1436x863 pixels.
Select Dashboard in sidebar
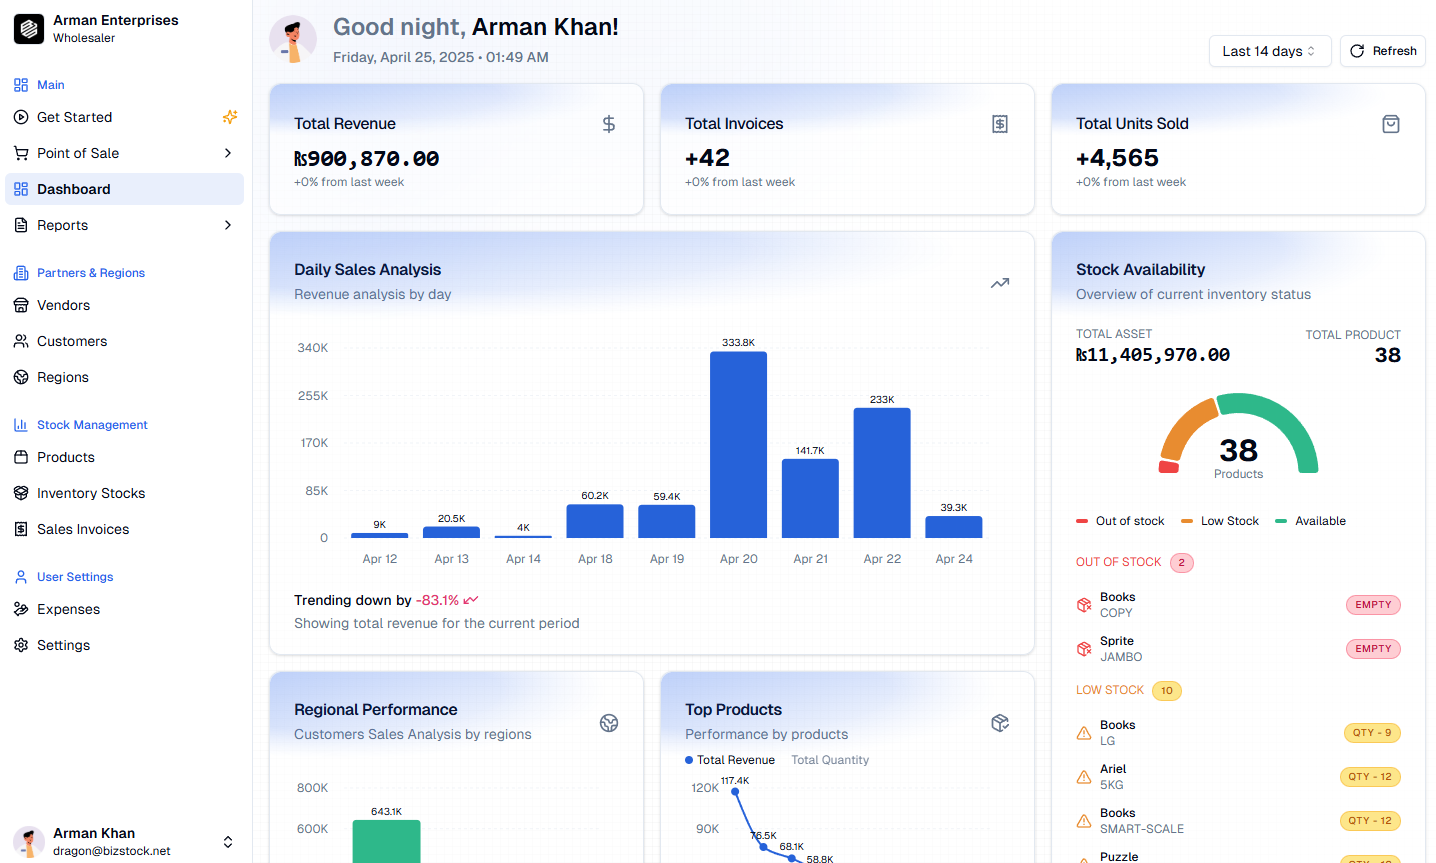pyautogui.click(x=124, y=189)
